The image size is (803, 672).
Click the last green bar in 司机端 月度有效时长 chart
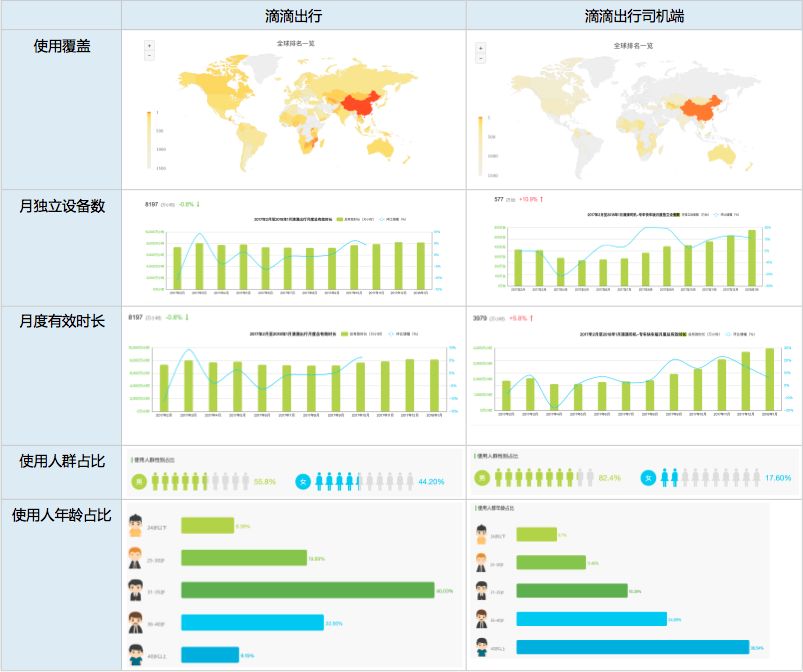770,379
